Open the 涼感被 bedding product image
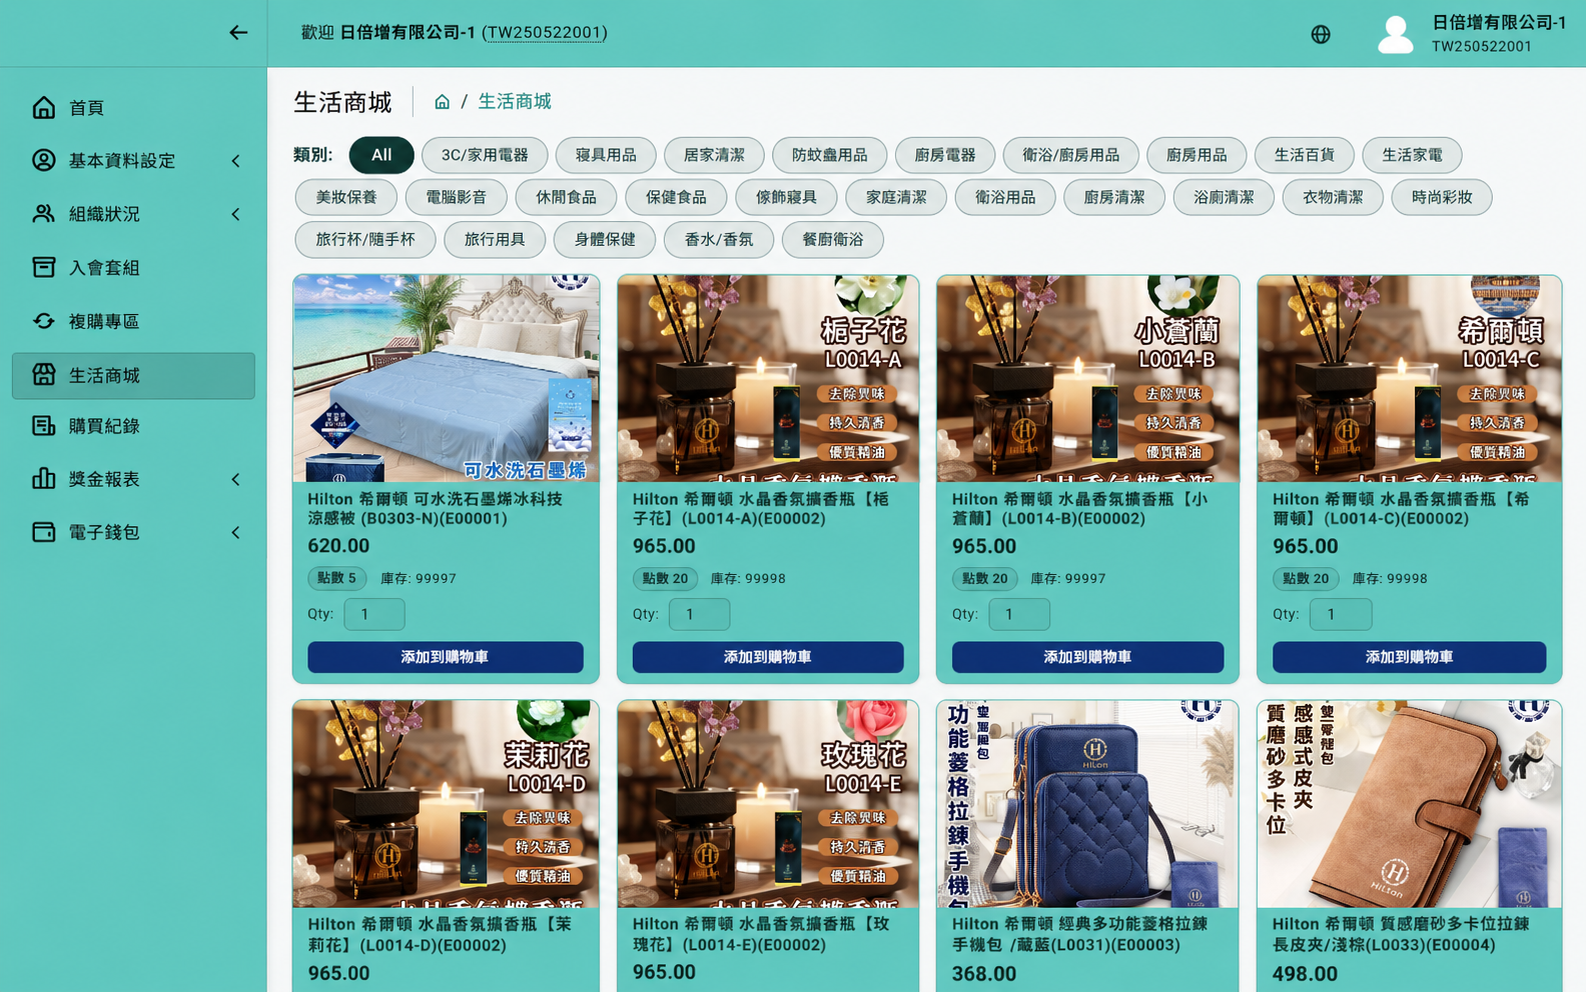1586x992 pixels. 446,379
